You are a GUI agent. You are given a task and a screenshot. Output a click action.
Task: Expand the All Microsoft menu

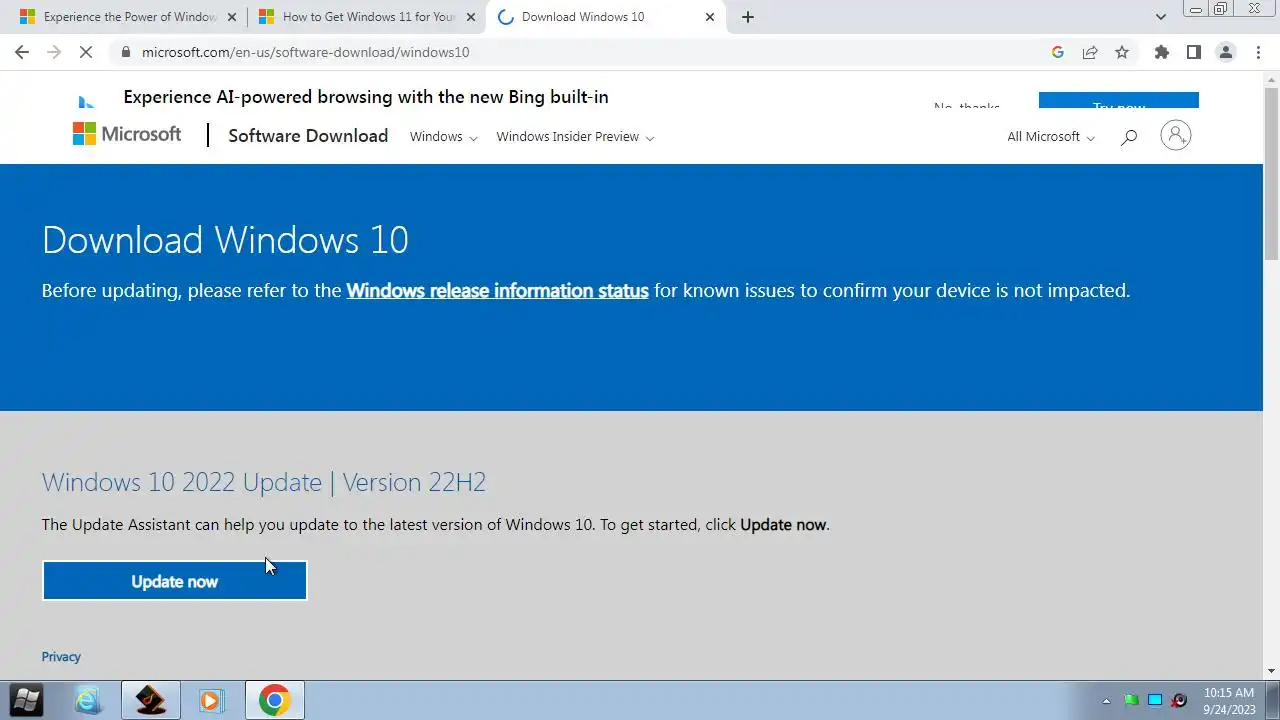coord(1051,137)
